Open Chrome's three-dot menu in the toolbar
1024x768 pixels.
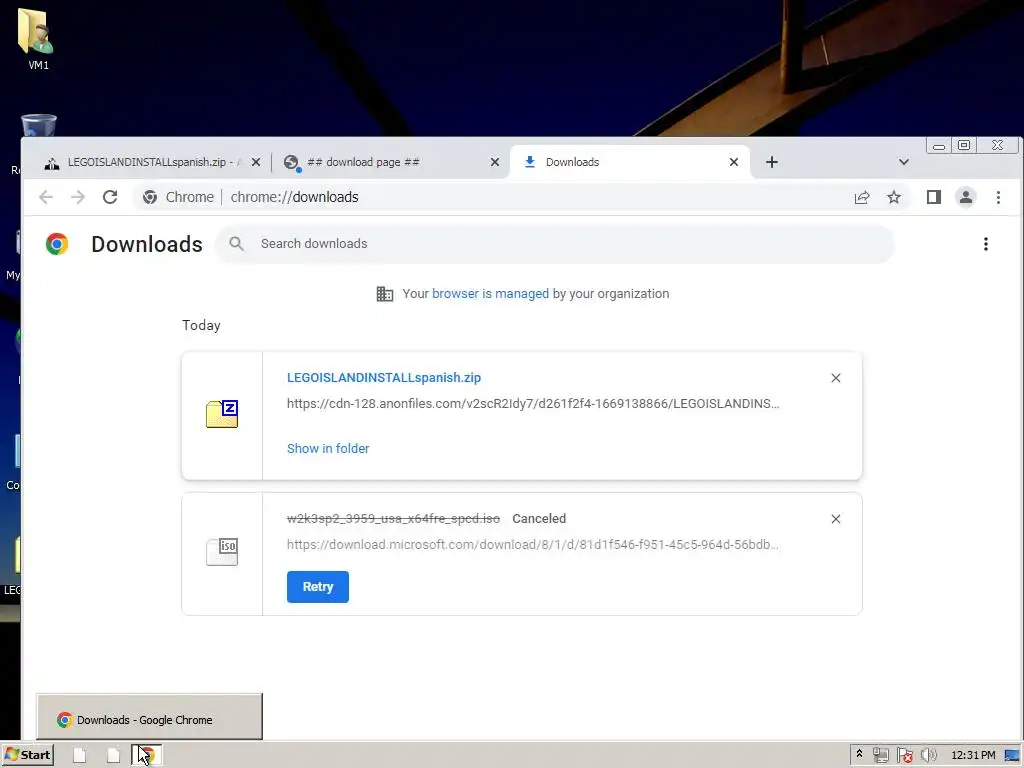point(999,197)
